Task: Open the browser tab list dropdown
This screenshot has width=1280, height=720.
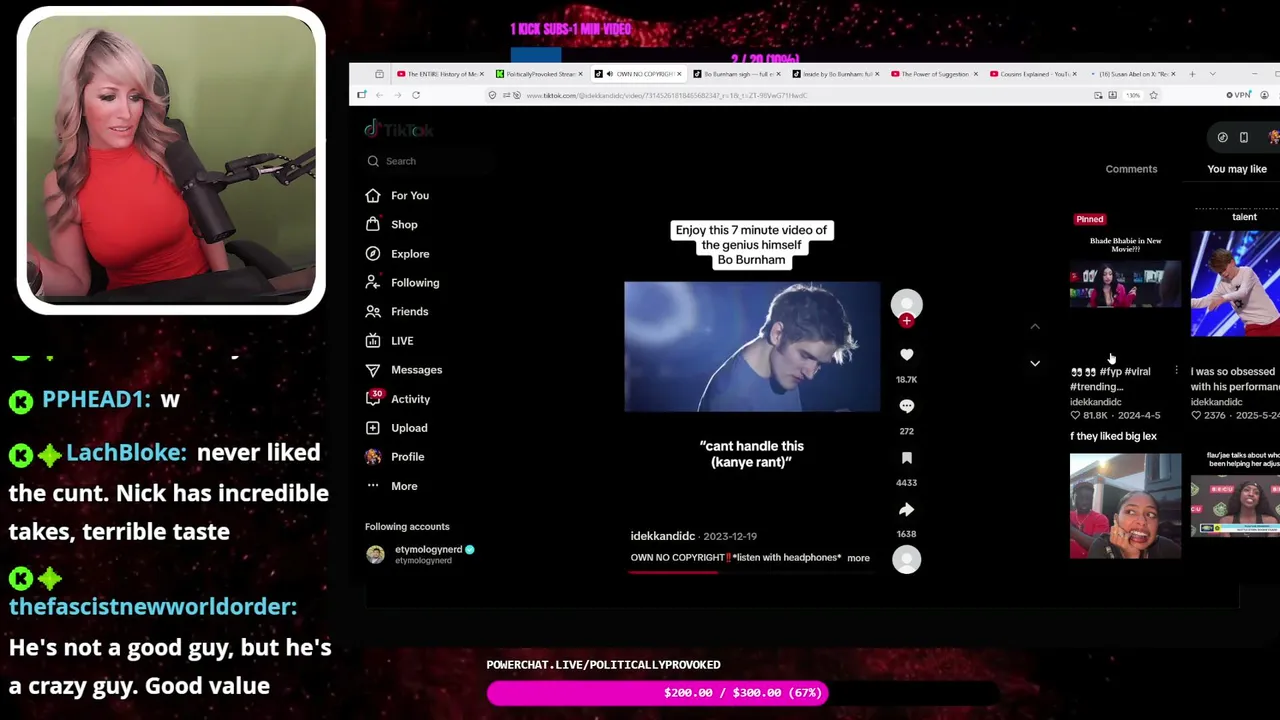Action: [x=1213, y=74]
